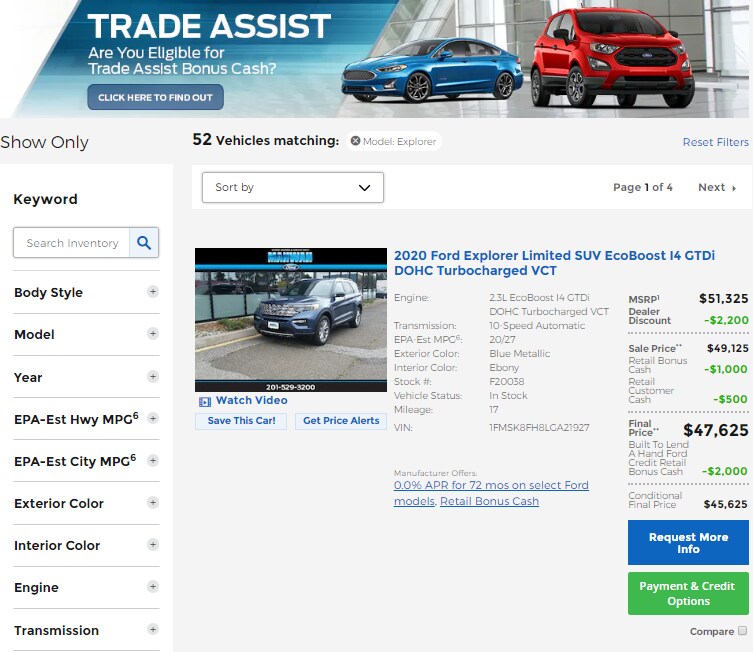Click the exterior color 'Blue Metallic' value
This screenshot has width=753, height=652.
point(520,353)
